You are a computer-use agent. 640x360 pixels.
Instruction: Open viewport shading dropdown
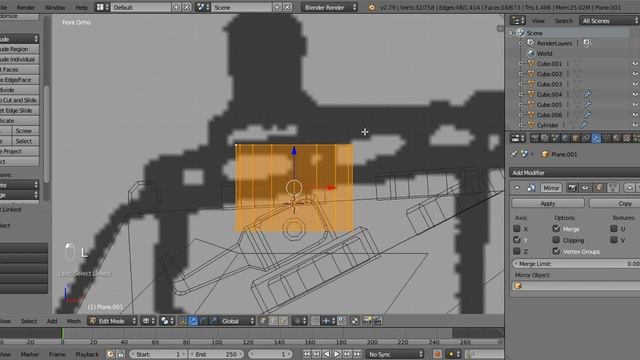point(148,321)
